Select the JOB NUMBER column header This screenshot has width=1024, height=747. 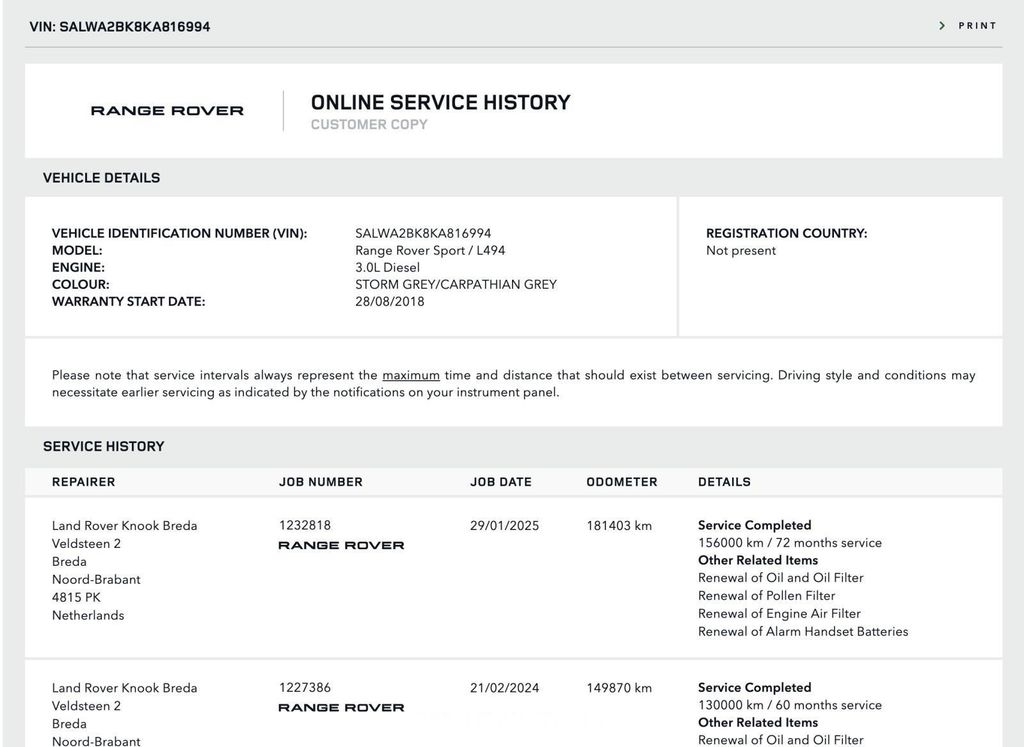(320, 482)
